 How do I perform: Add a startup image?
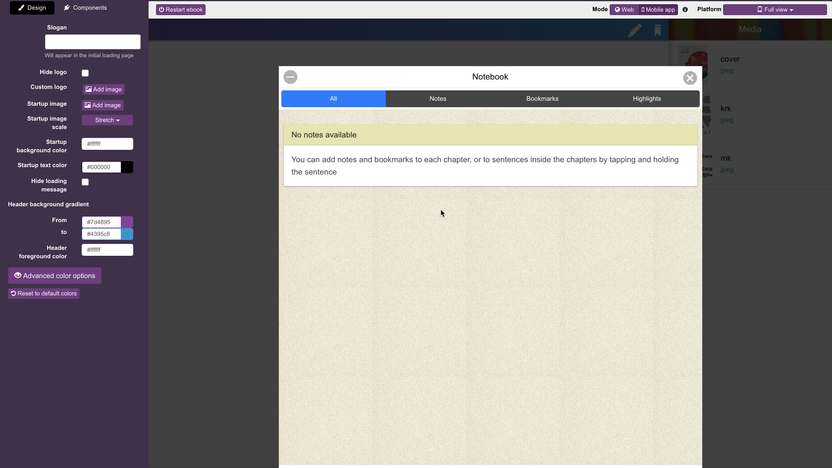click(x=103, y=105)
